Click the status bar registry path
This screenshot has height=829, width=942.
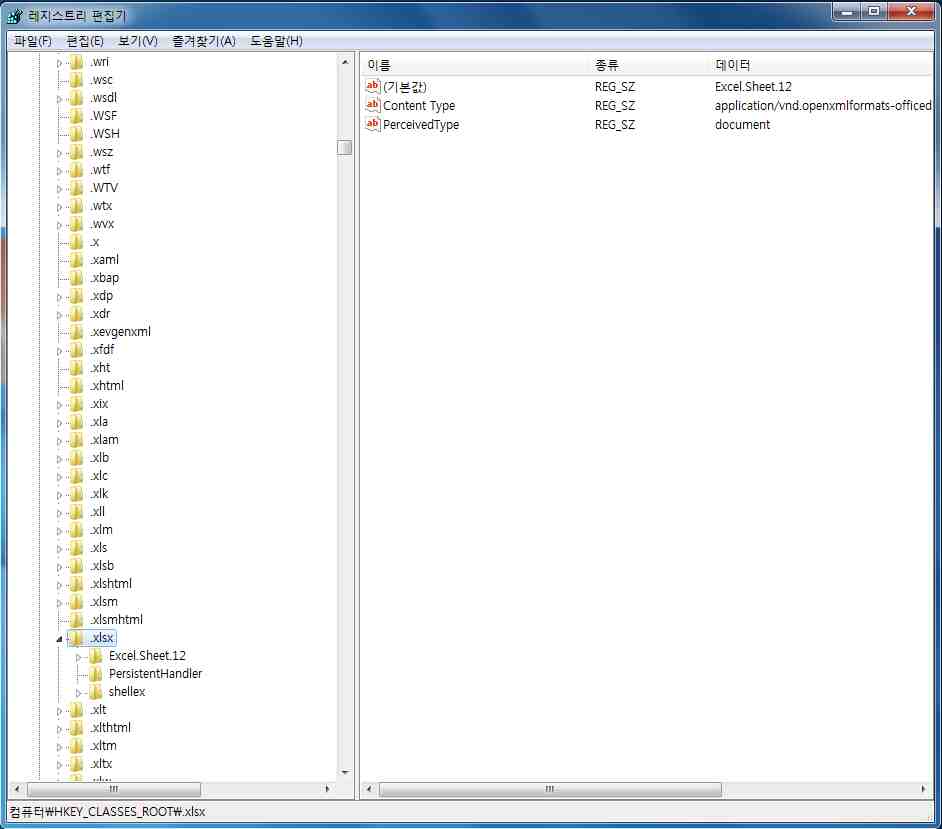click(108, 812)
